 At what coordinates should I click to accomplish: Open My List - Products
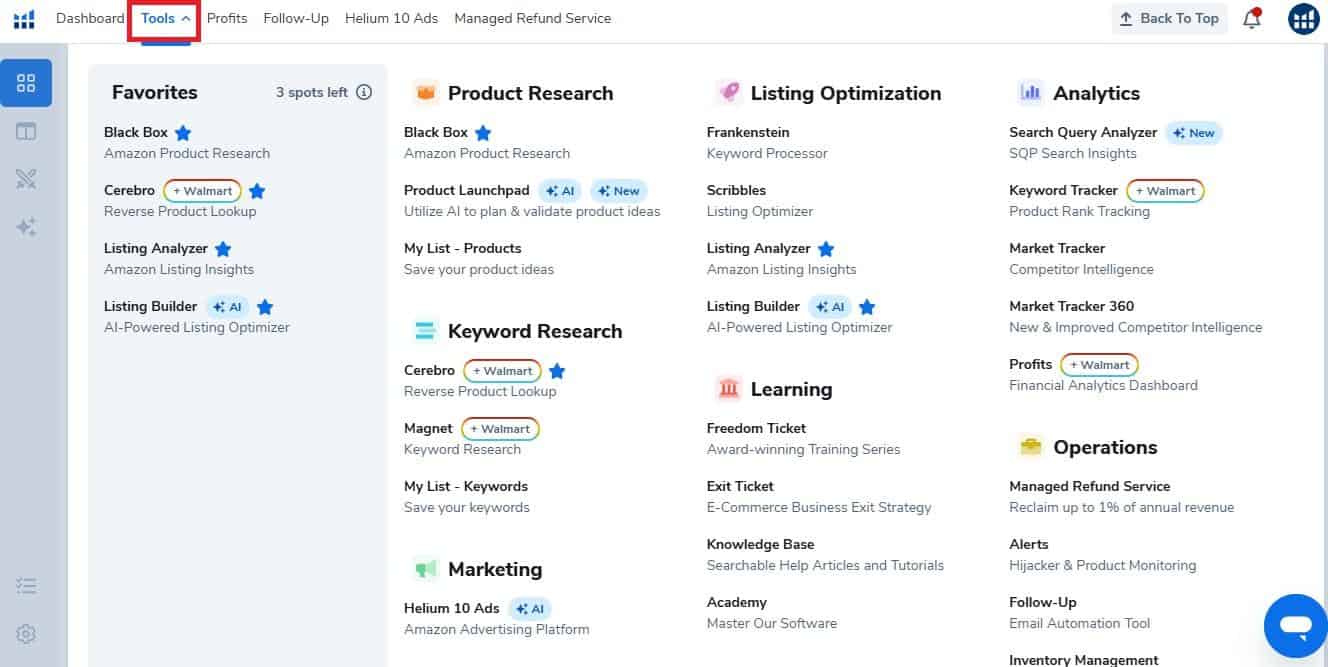463,248
